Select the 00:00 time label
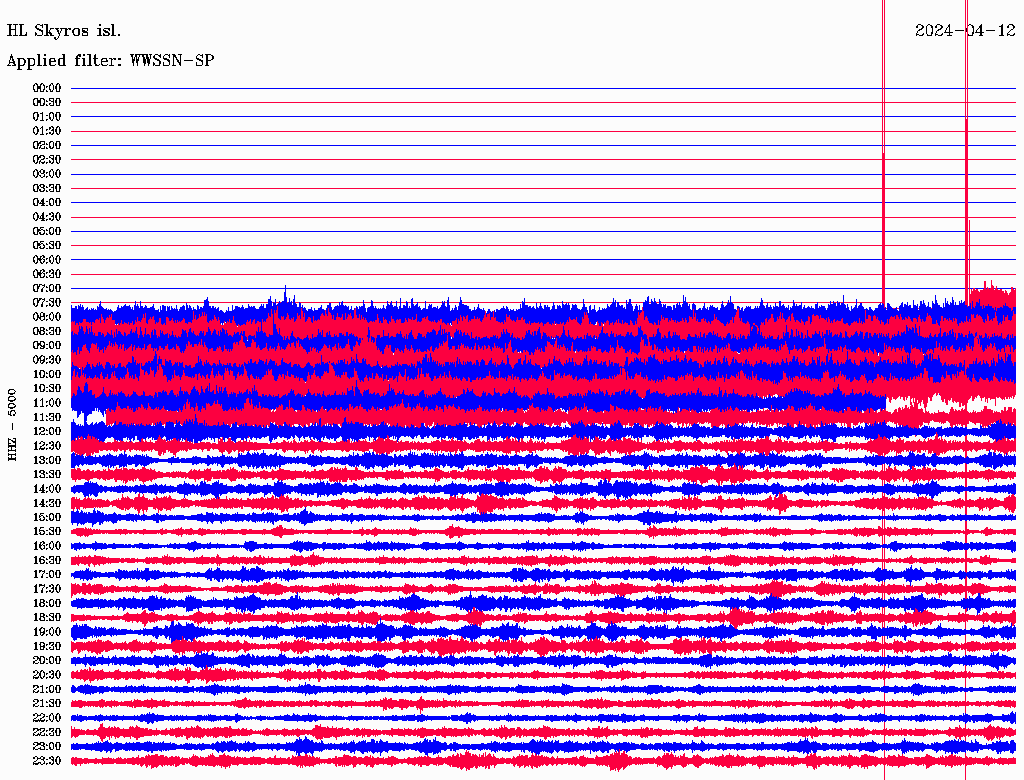The image size is (1024, 780). 47,88
